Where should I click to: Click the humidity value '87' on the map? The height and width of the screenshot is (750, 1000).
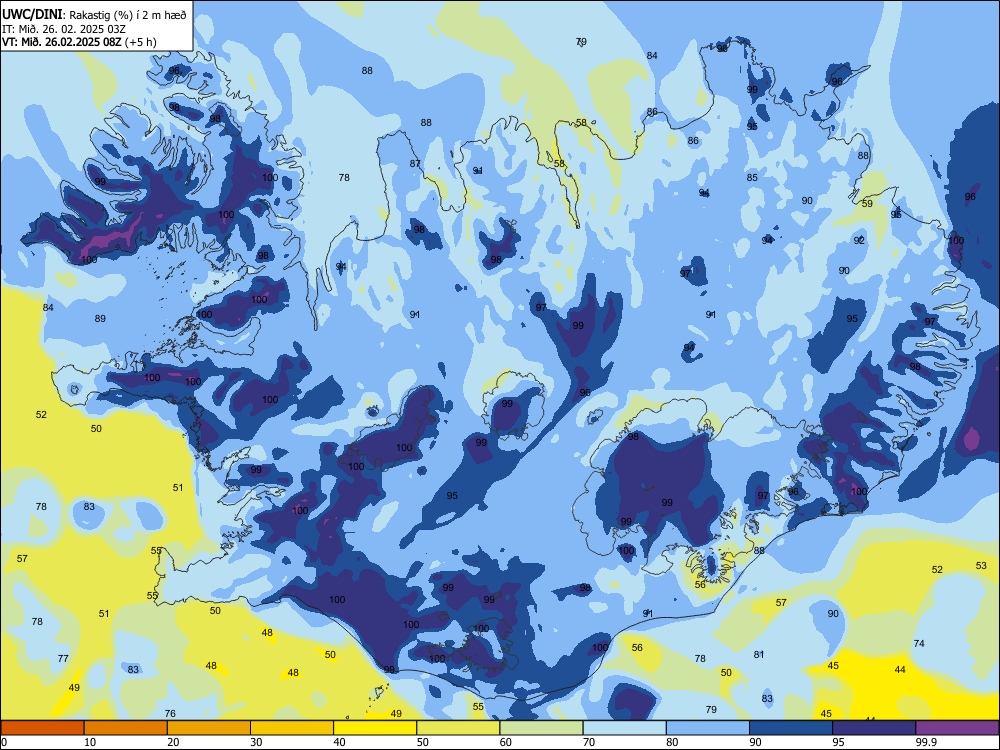(x=415, y=164)
